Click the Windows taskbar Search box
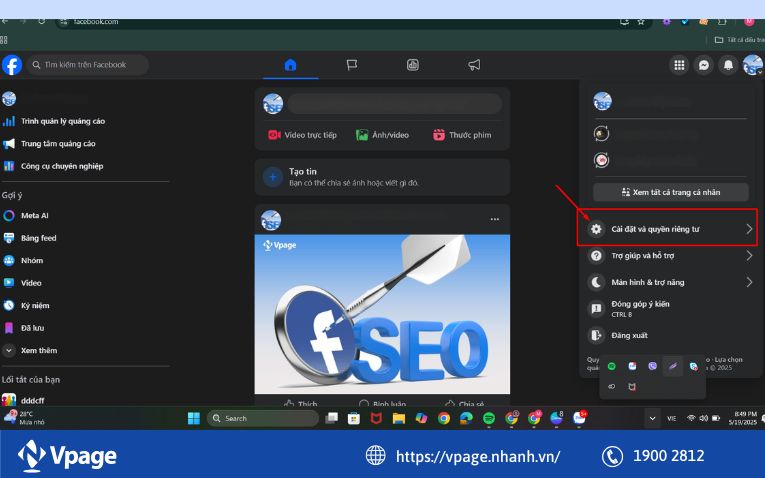765x478 pixels. [x=262, y=418]
